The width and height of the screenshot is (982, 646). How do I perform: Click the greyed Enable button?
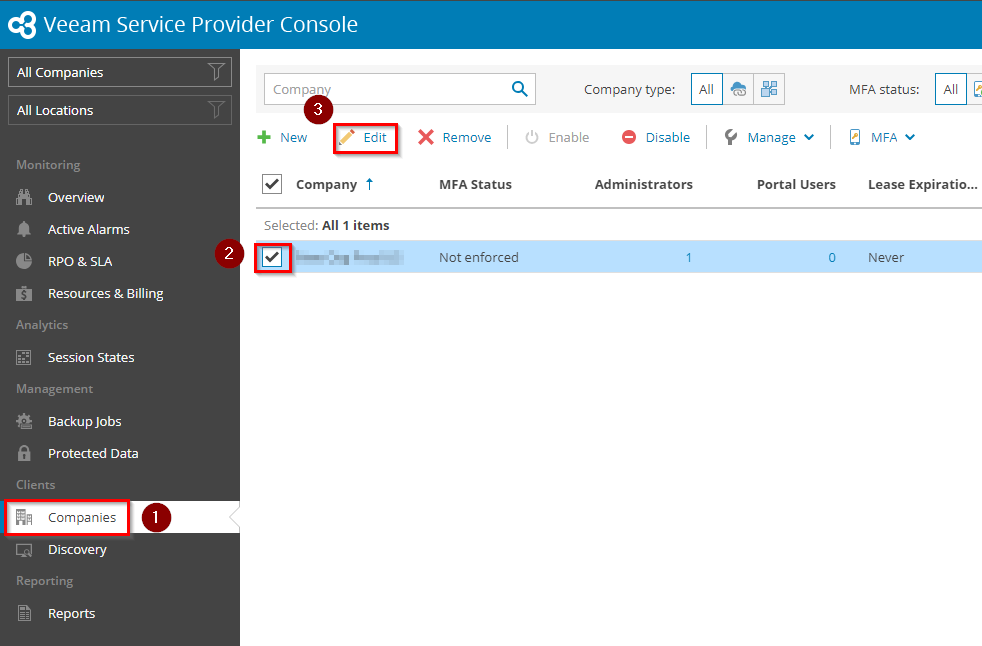tap(557, 137)
